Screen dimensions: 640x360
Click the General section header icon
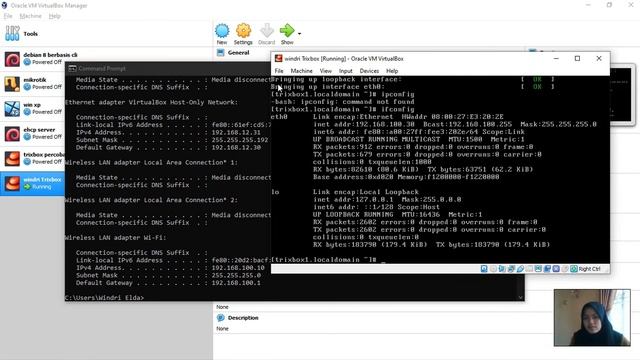pos(221,53)
